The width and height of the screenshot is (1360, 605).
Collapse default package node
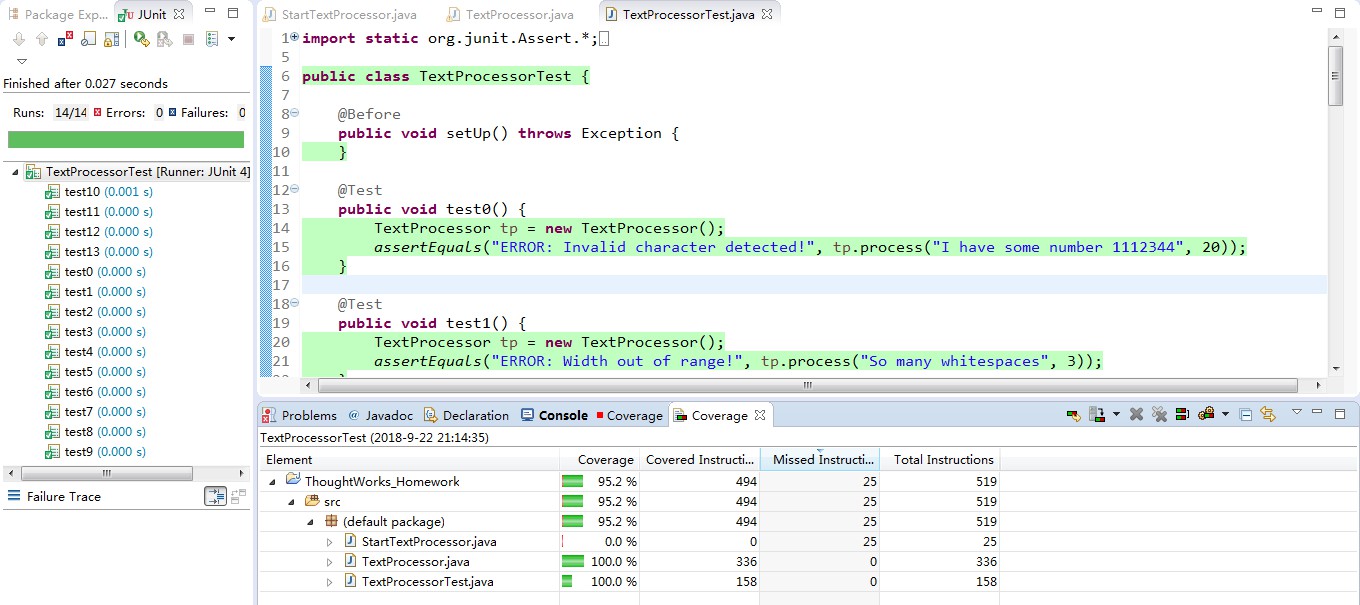tap(311, 521)
